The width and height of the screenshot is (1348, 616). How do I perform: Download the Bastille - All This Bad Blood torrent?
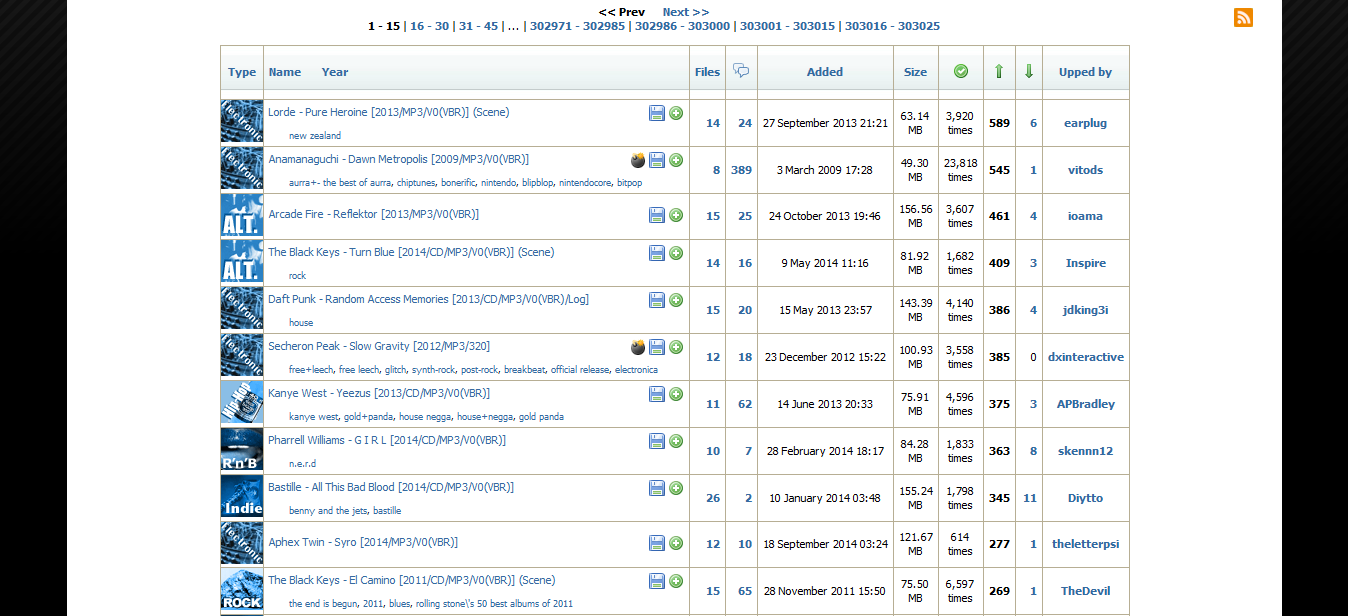(657, 488)
